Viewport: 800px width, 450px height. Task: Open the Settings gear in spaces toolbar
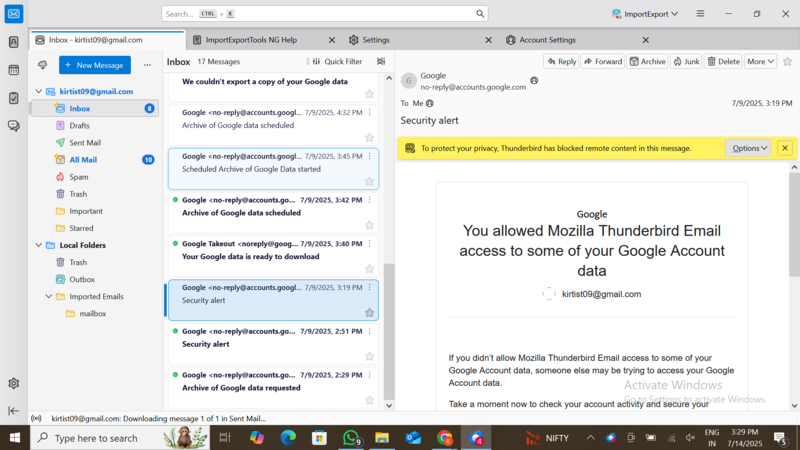pos(14,383)
